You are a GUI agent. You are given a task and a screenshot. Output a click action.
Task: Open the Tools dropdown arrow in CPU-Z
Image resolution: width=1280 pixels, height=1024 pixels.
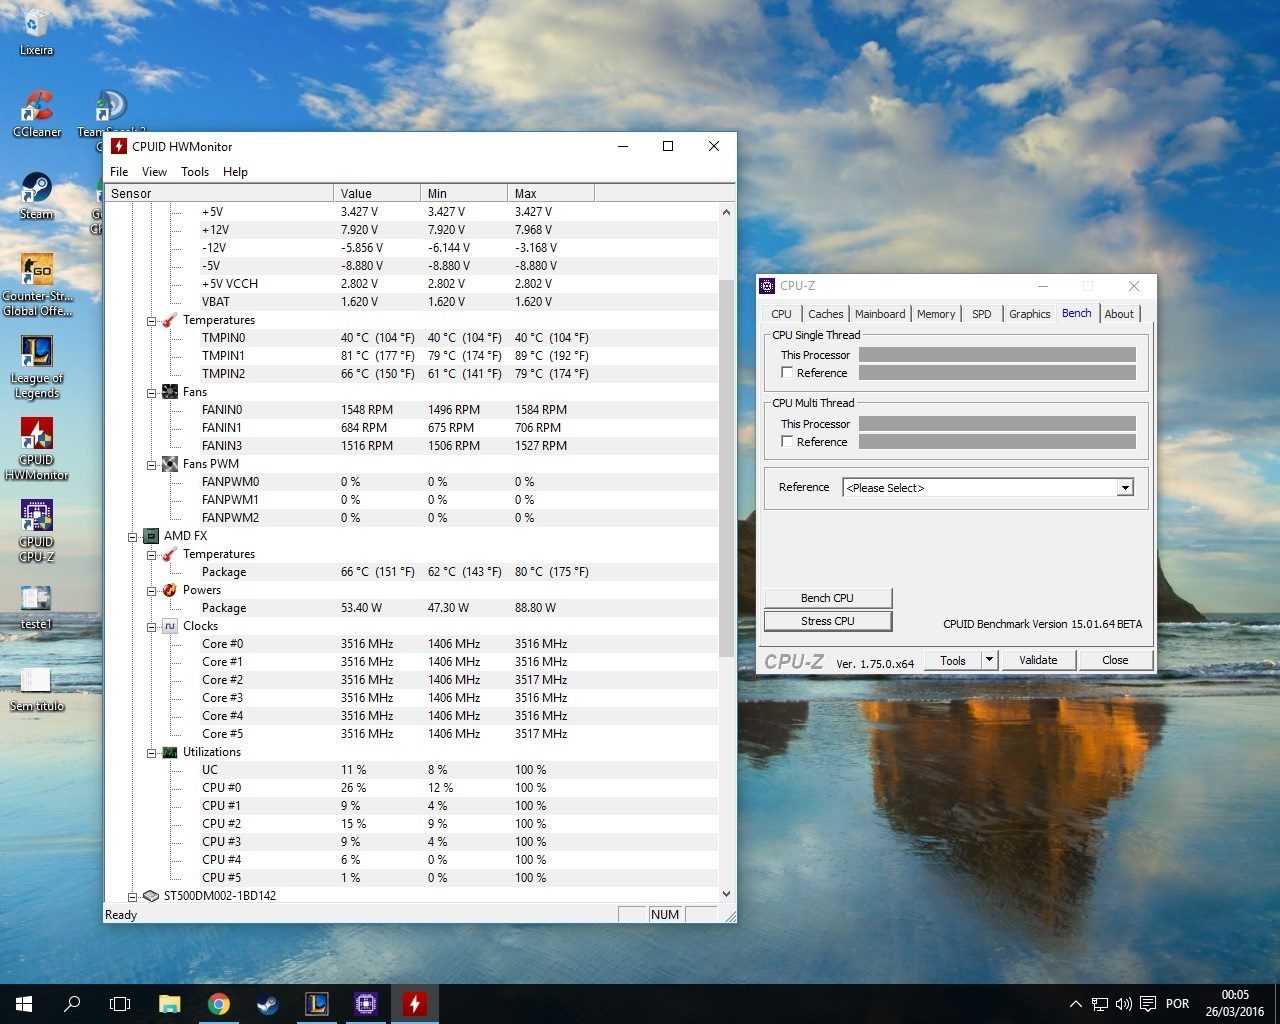point(989,660)
